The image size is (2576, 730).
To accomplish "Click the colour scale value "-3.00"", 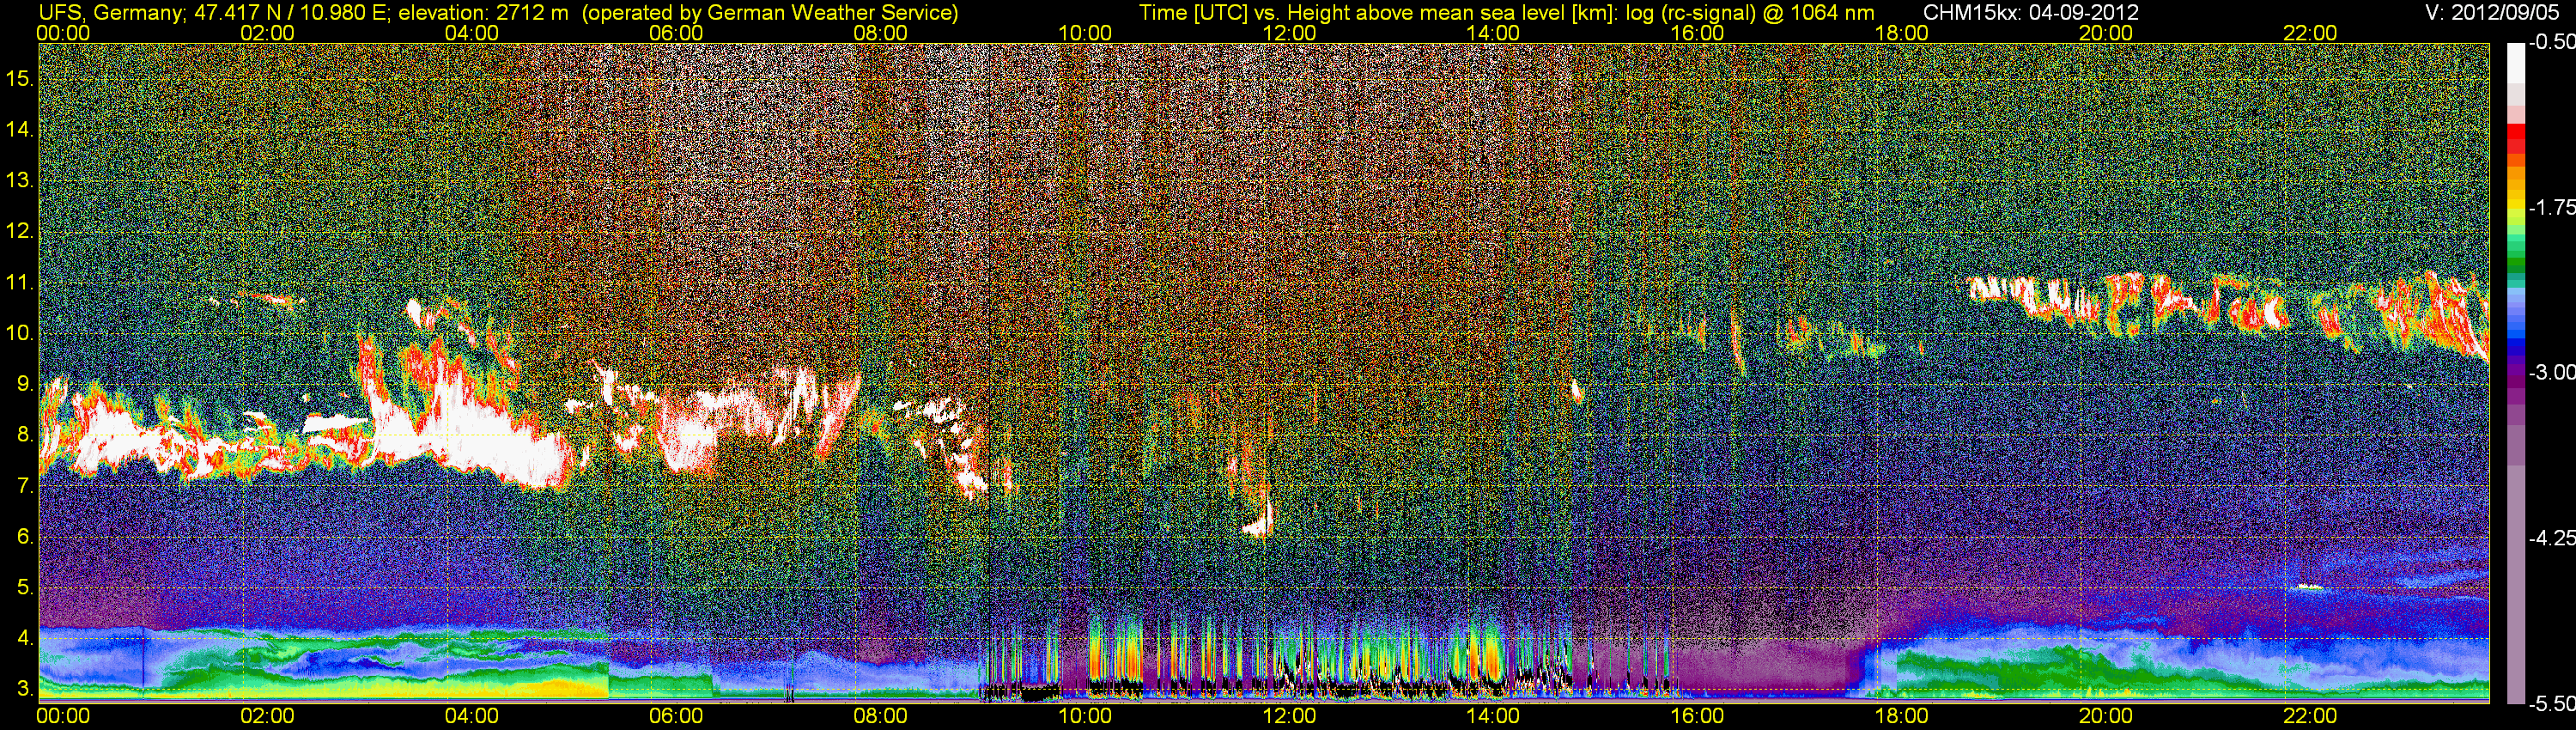I will pos(2551,373).
